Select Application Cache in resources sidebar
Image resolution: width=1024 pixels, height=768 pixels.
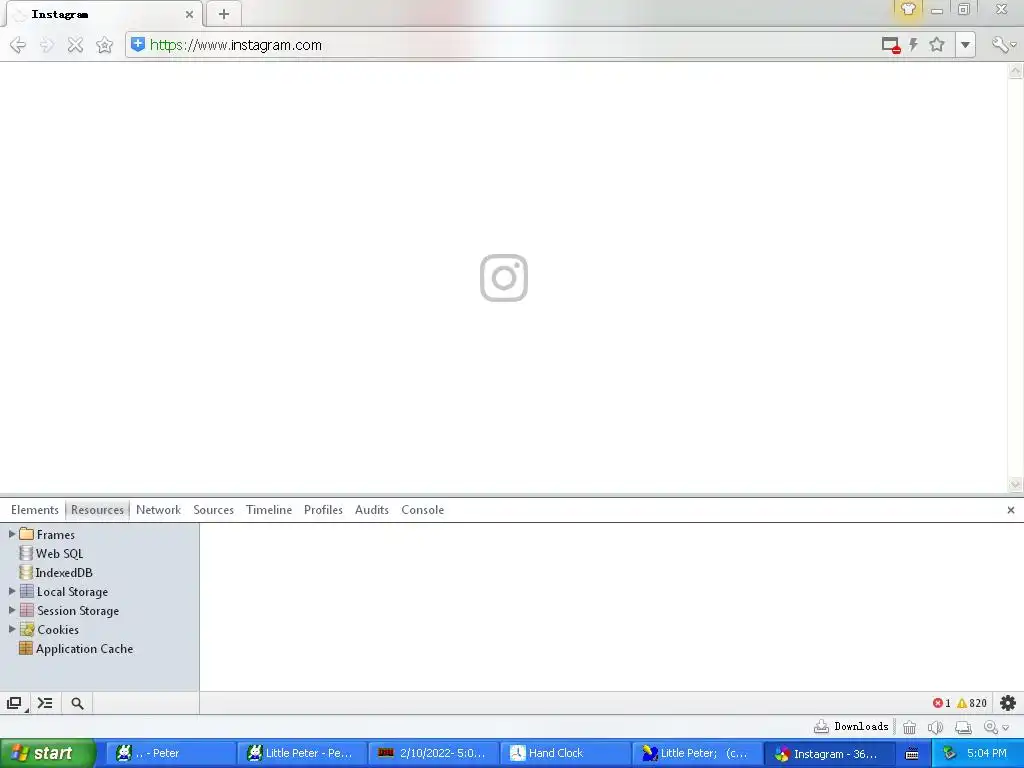pos(76,648)
